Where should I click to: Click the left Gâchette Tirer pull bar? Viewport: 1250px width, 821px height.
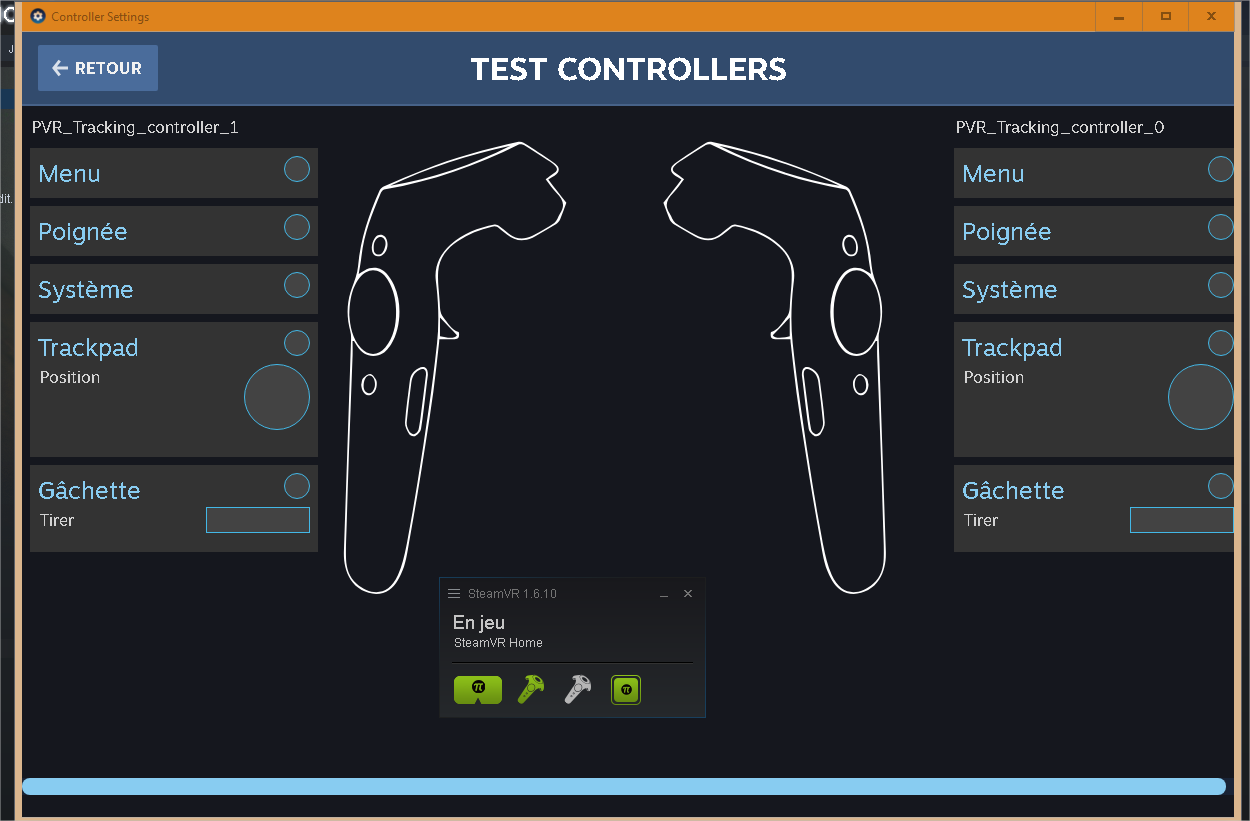click(258, 520)
